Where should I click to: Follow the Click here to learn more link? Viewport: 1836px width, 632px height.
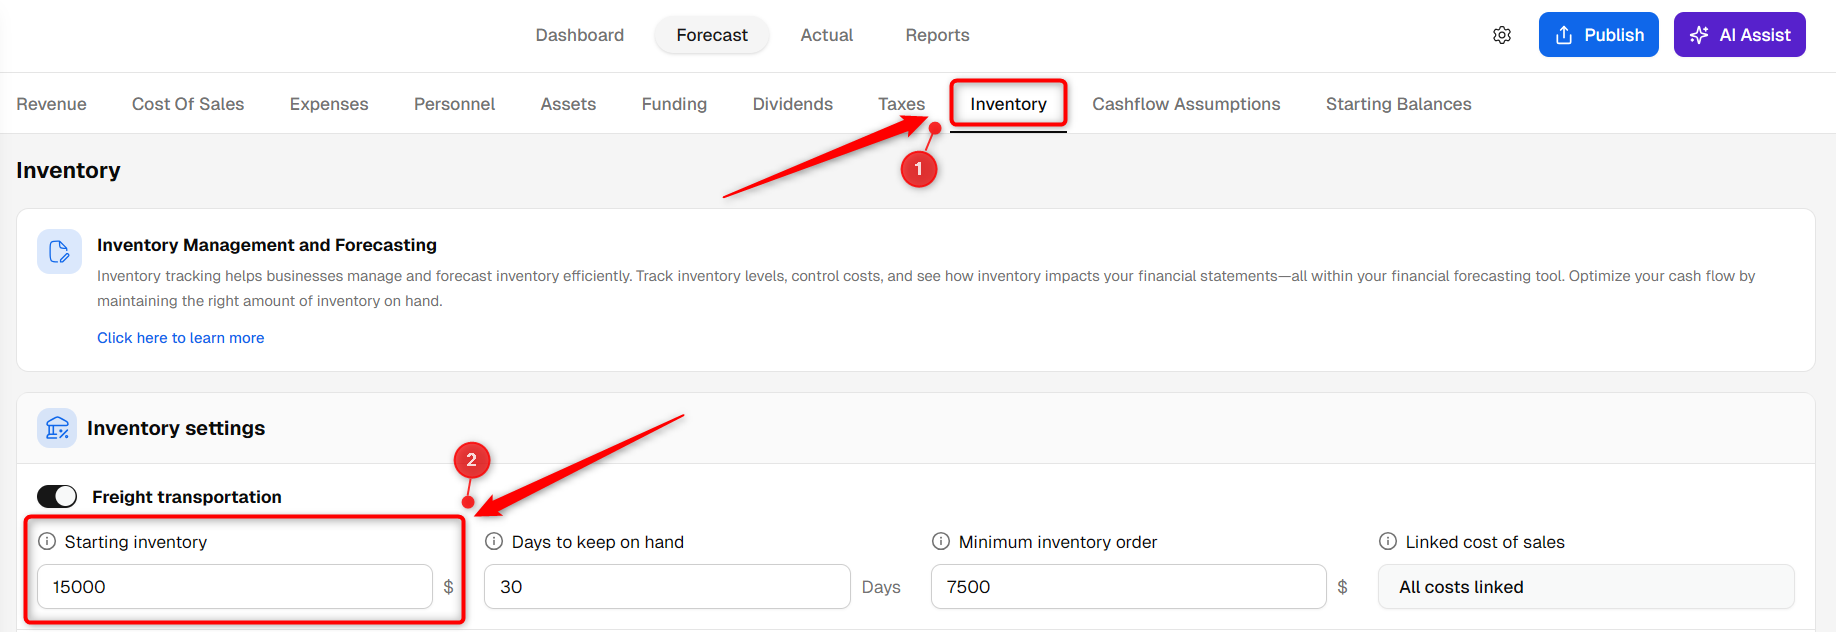coord(181,338)
